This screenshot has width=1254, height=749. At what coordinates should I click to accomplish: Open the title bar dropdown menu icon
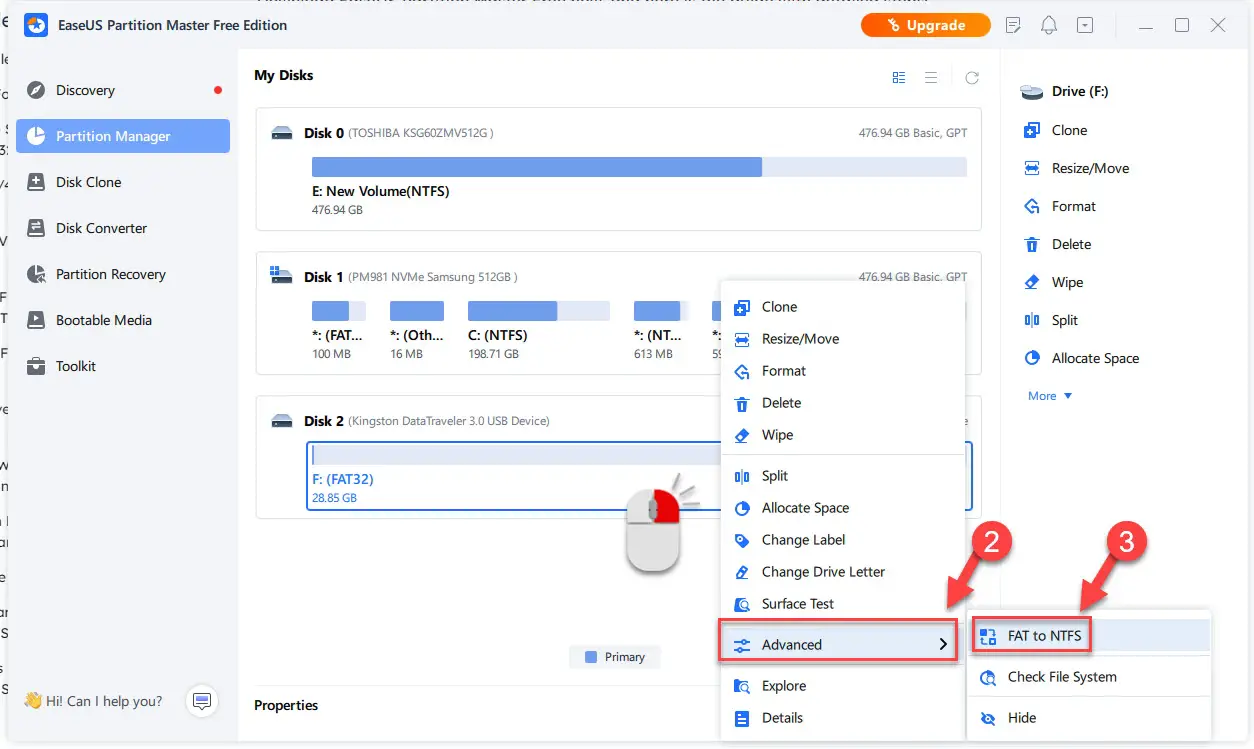[x=1085, y=25]
